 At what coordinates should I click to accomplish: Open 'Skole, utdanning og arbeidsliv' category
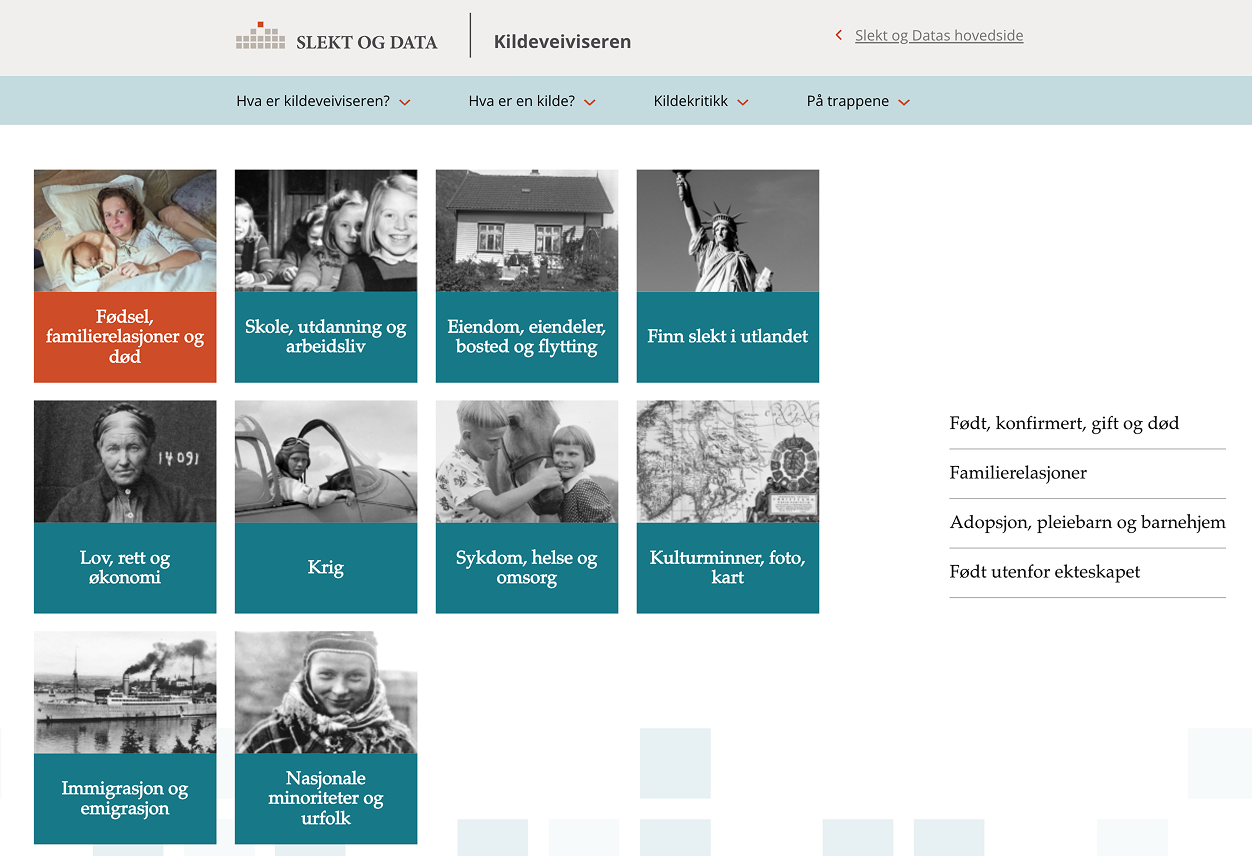326,337
